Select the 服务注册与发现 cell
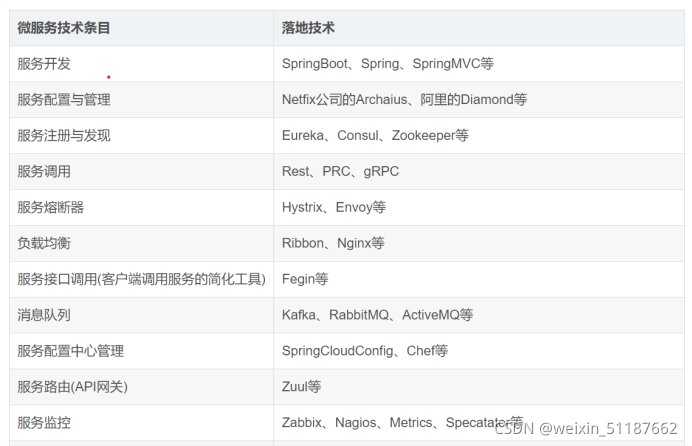The image size is (692, 446). point(64,136)
